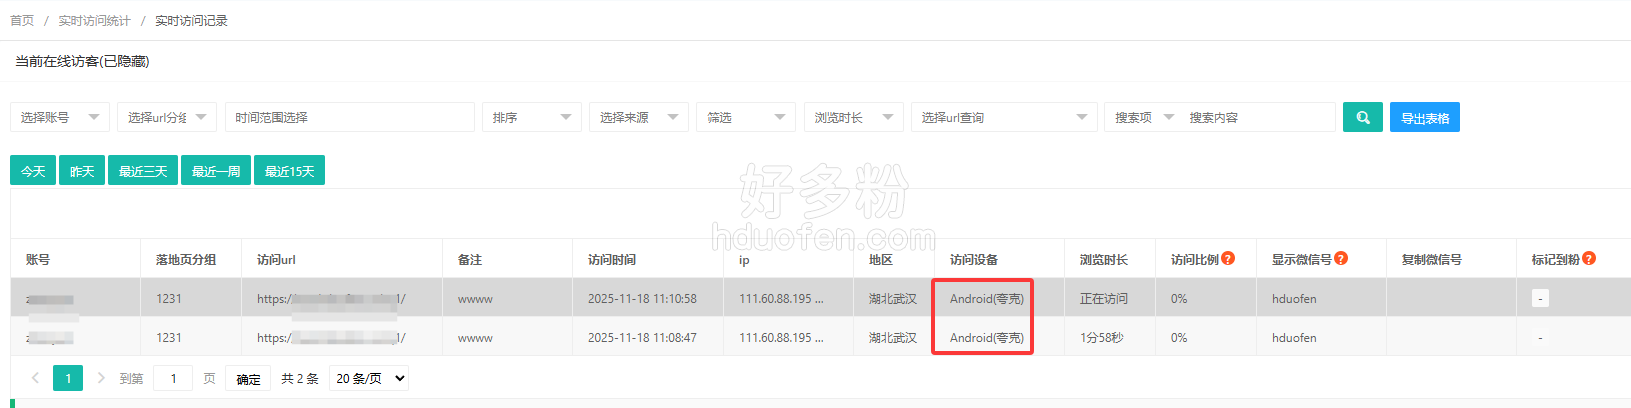Screen dimensions: 1631x408
Task: Click the 搜索内容 text field
Action: click(1257, 117)
